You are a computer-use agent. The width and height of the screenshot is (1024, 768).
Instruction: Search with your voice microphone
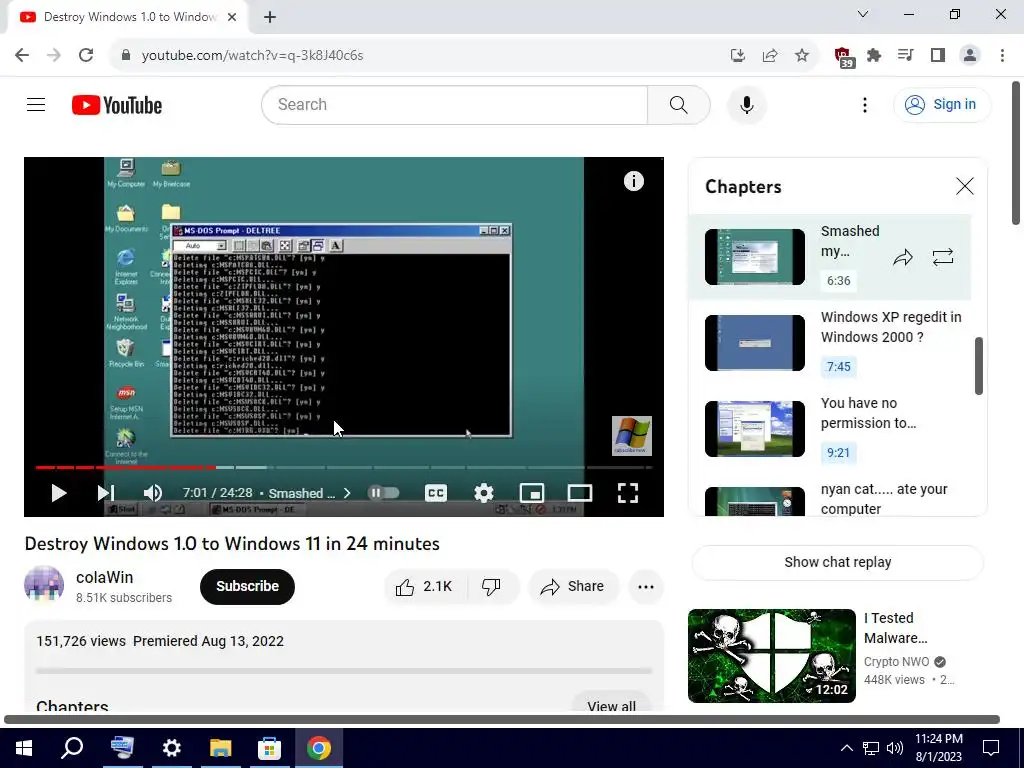[x=746, y=104]
